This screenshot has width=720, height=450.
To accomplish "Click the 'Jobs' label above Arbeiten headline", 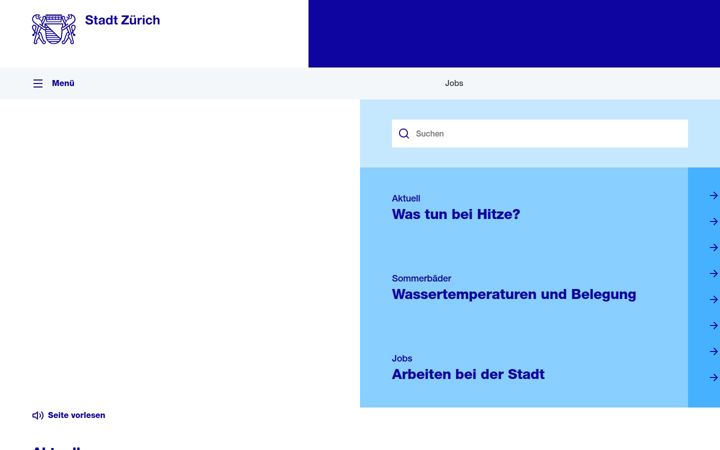I will (402, 358).
